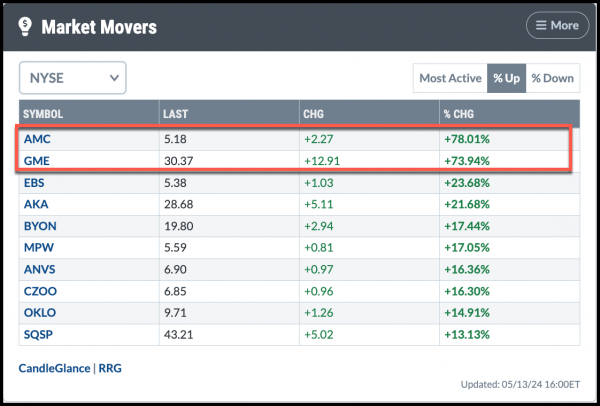Click the +2.27 change value
This screenshot has height=406, width=600.
[x=318, y=139]
